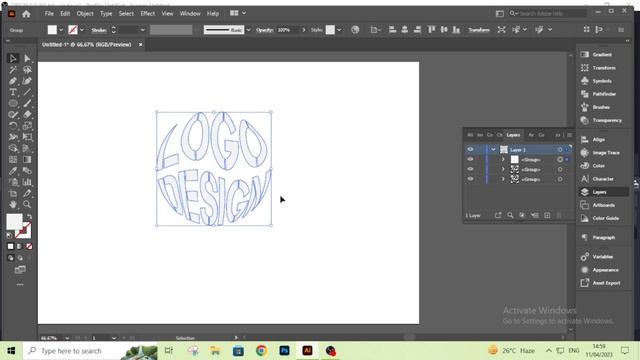Select the Untitled-1 document tab
640x360 pixels.
(x=87, y=44)
